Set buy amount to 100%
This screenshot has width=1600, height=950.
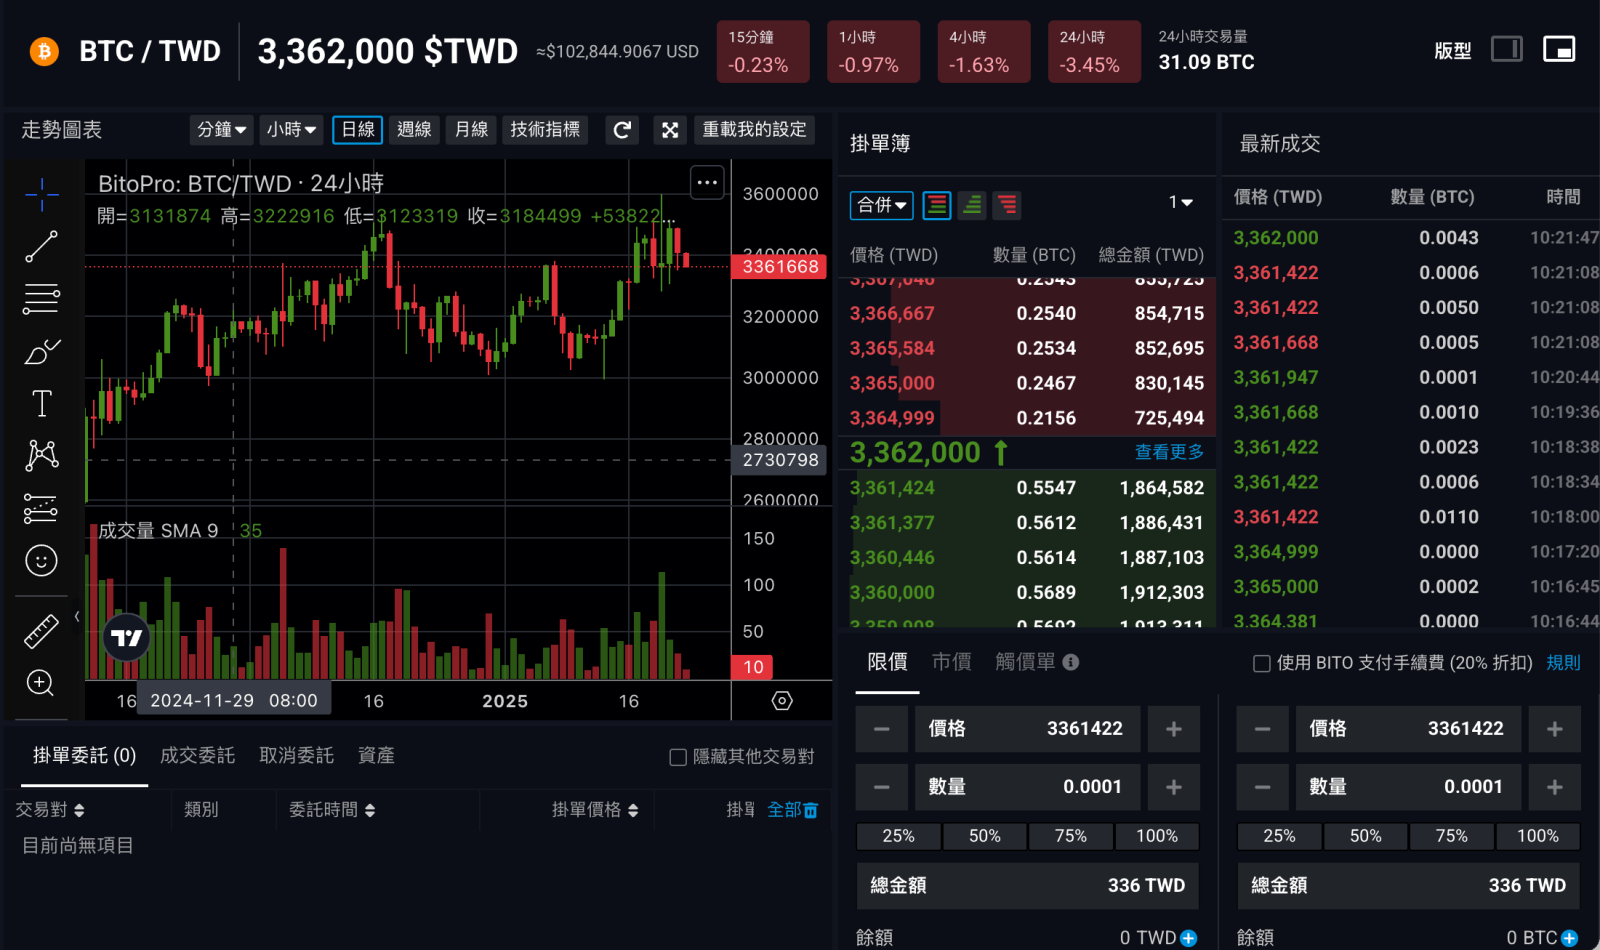click(1156, 836)
